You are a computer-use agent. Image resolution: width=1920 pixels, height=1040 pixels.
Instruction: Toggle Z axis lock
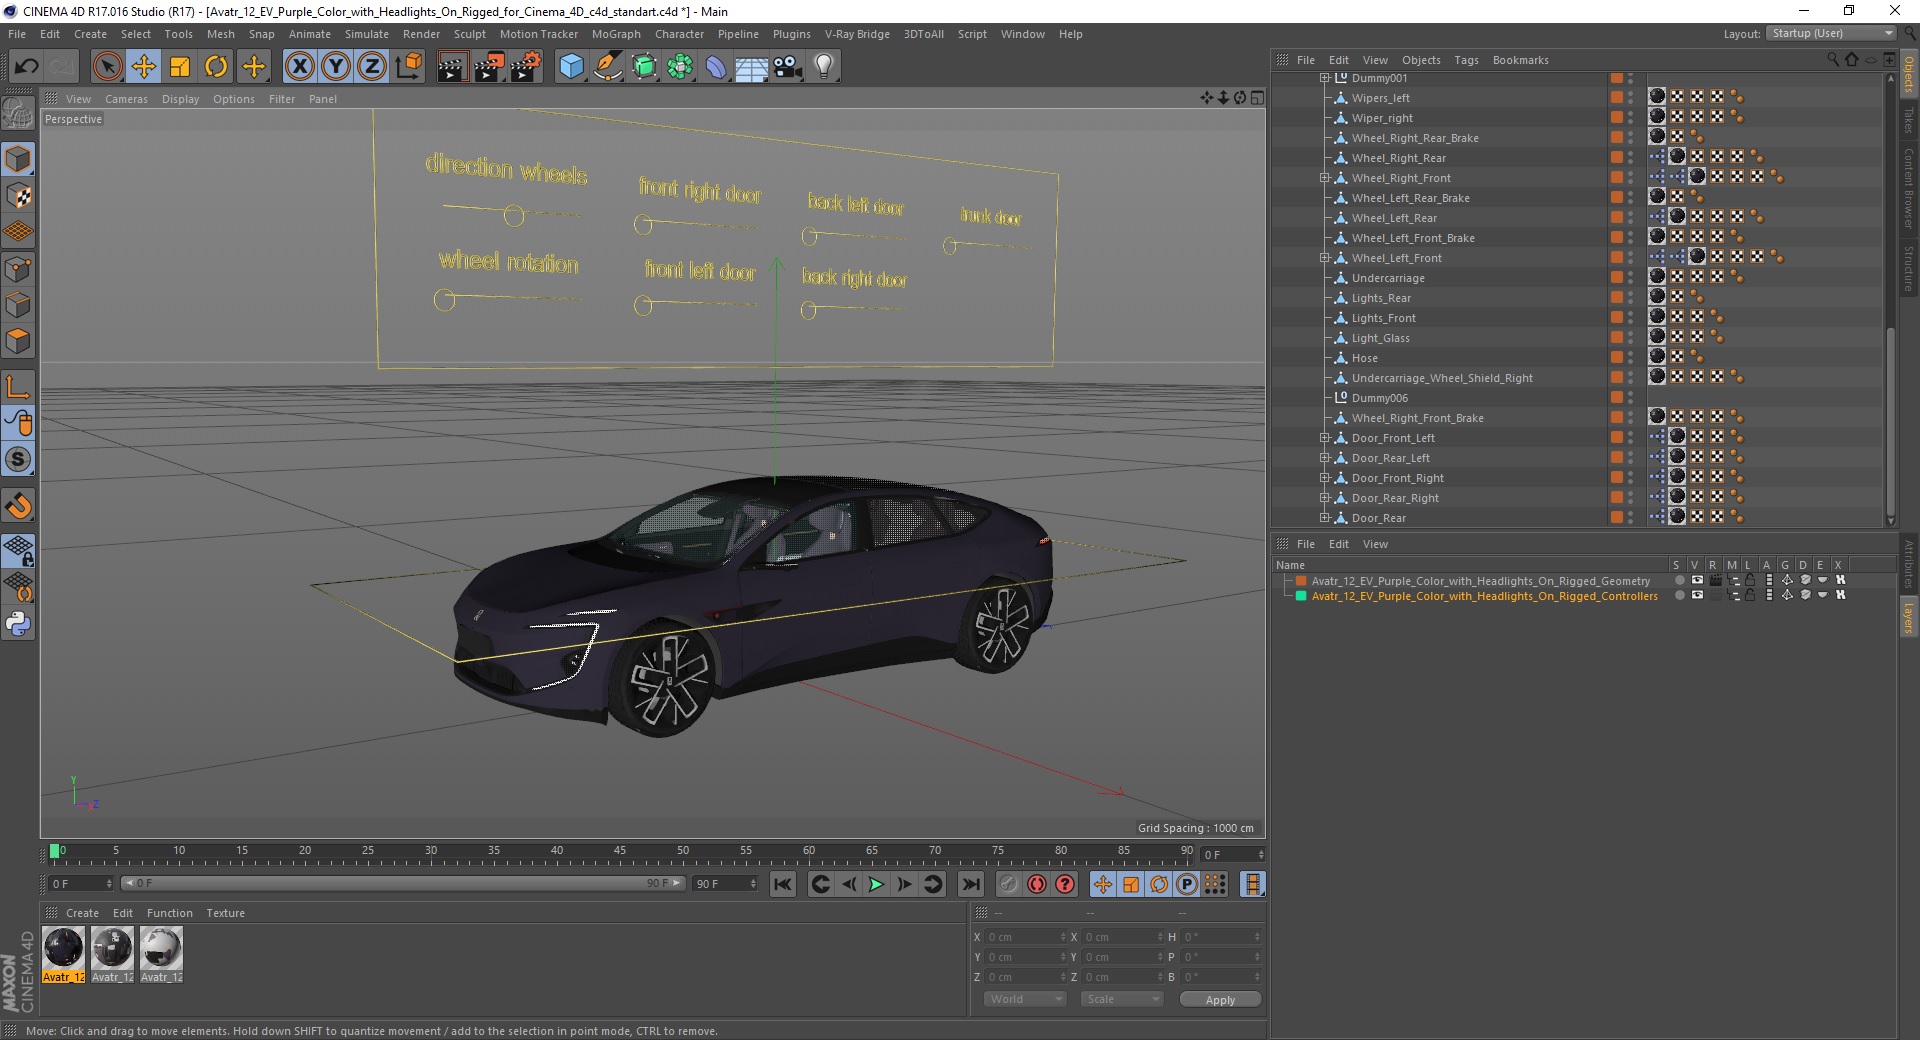click(372, 67)
